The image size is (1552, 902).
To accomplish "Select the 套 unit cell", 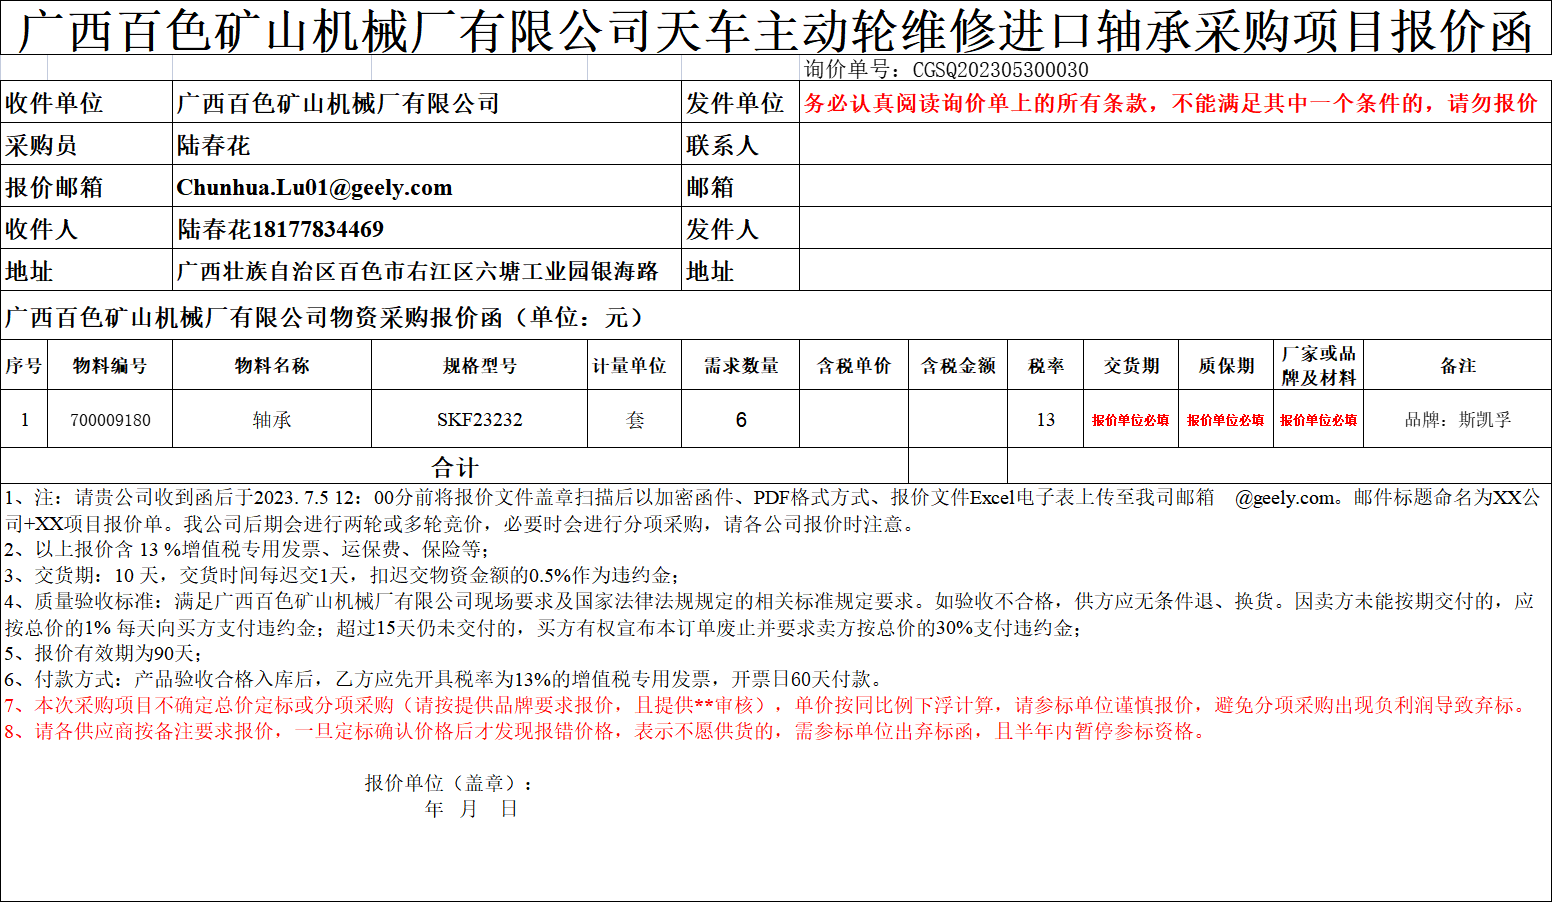I will point(635,419).
